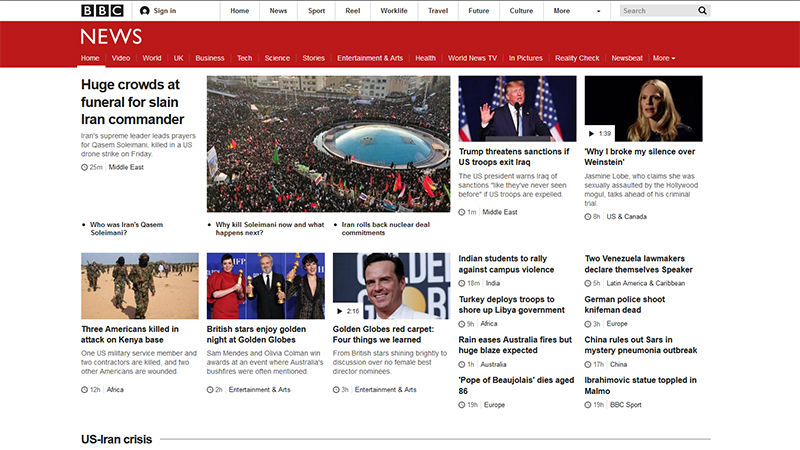Open Turkey deploys troops headline
Screen dimensions: 800x450
511,305
